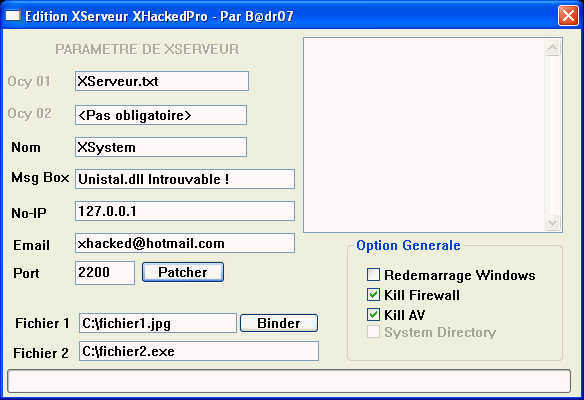The width and height of the screenshot is (584, 400).
Task: Click the Port field showing 2200
Action: coord(105,273)
